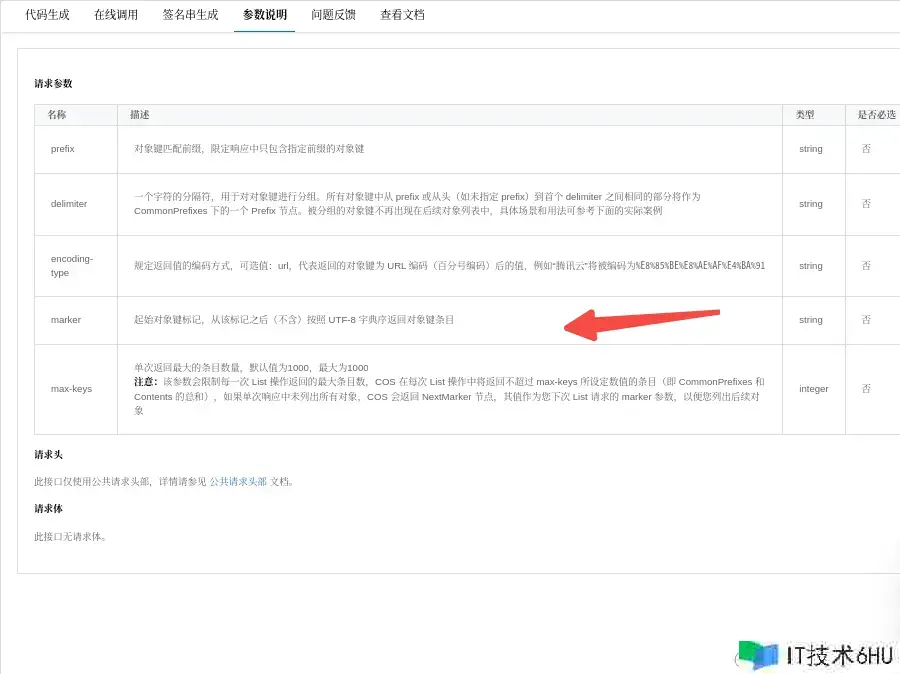The width and height of the screenshot is (900, 674).
Task: Open the 代码生成 tab
Action: pos(47,15)
